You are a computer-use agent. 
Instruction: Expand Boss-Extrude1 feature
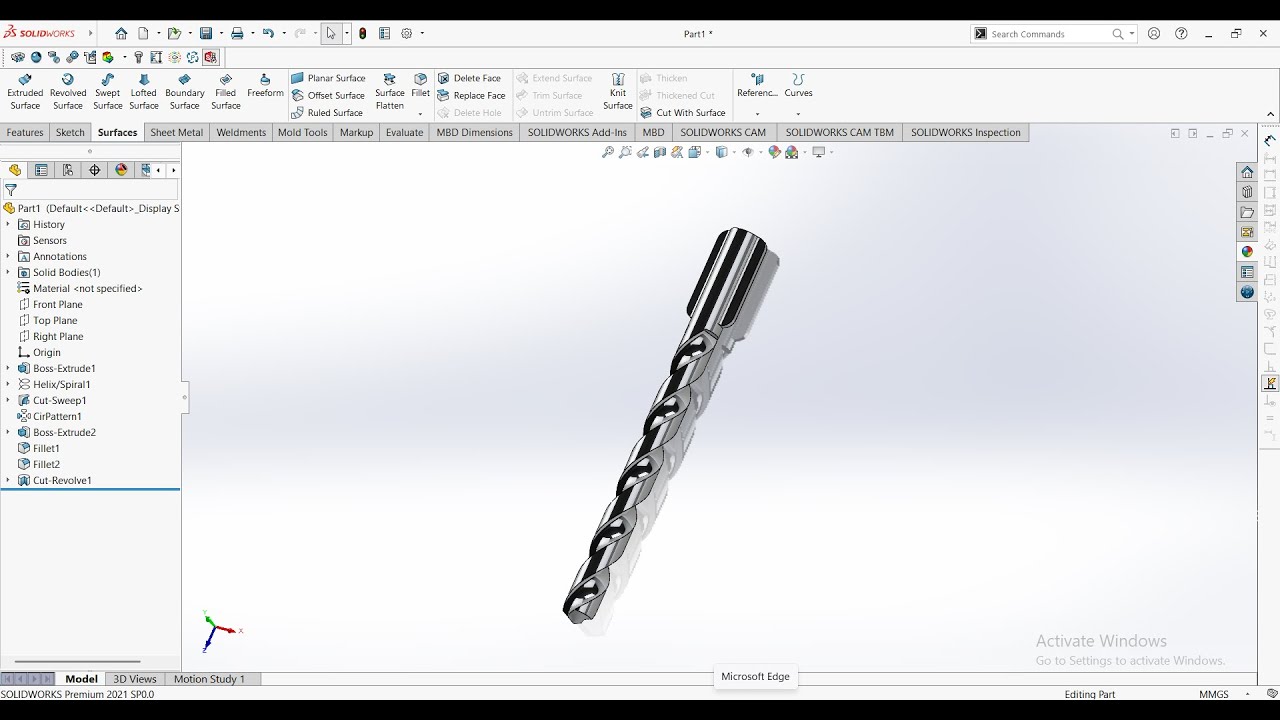(8, 368)
